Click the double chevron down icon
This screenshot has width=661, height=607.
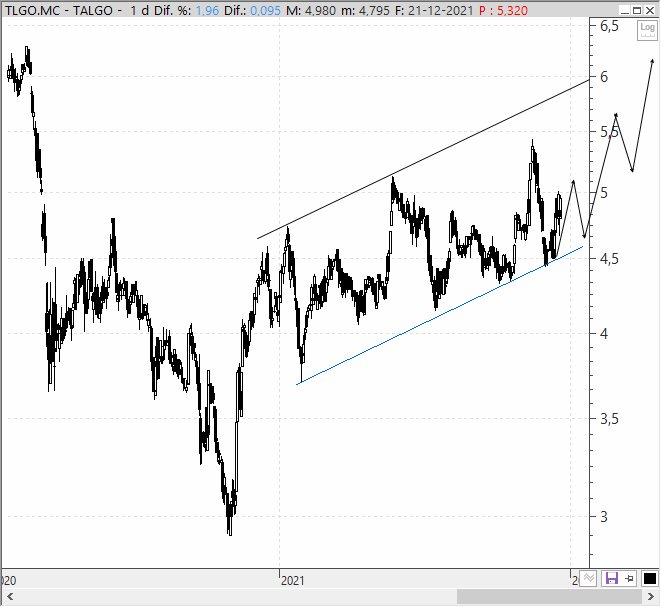588,578
